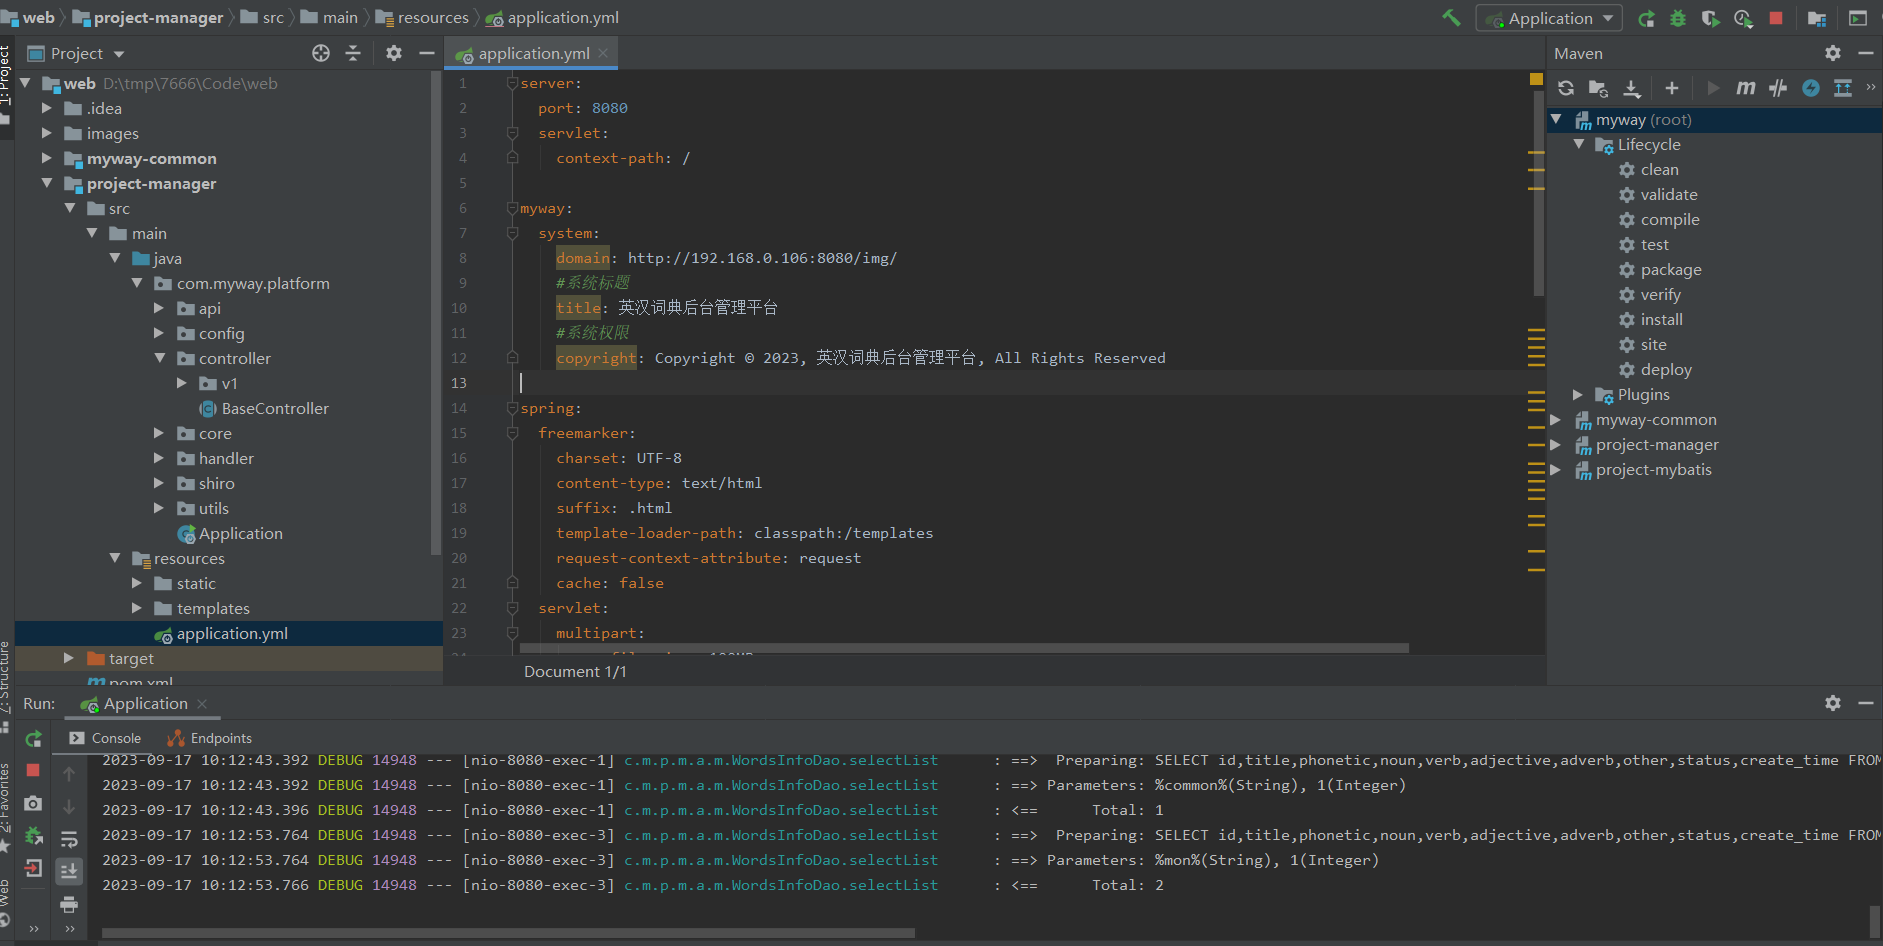Image resolution: width=1883 pixels, height=946 pixels.
Task: Open BaseController in Project tree
Action: point(264,408)
